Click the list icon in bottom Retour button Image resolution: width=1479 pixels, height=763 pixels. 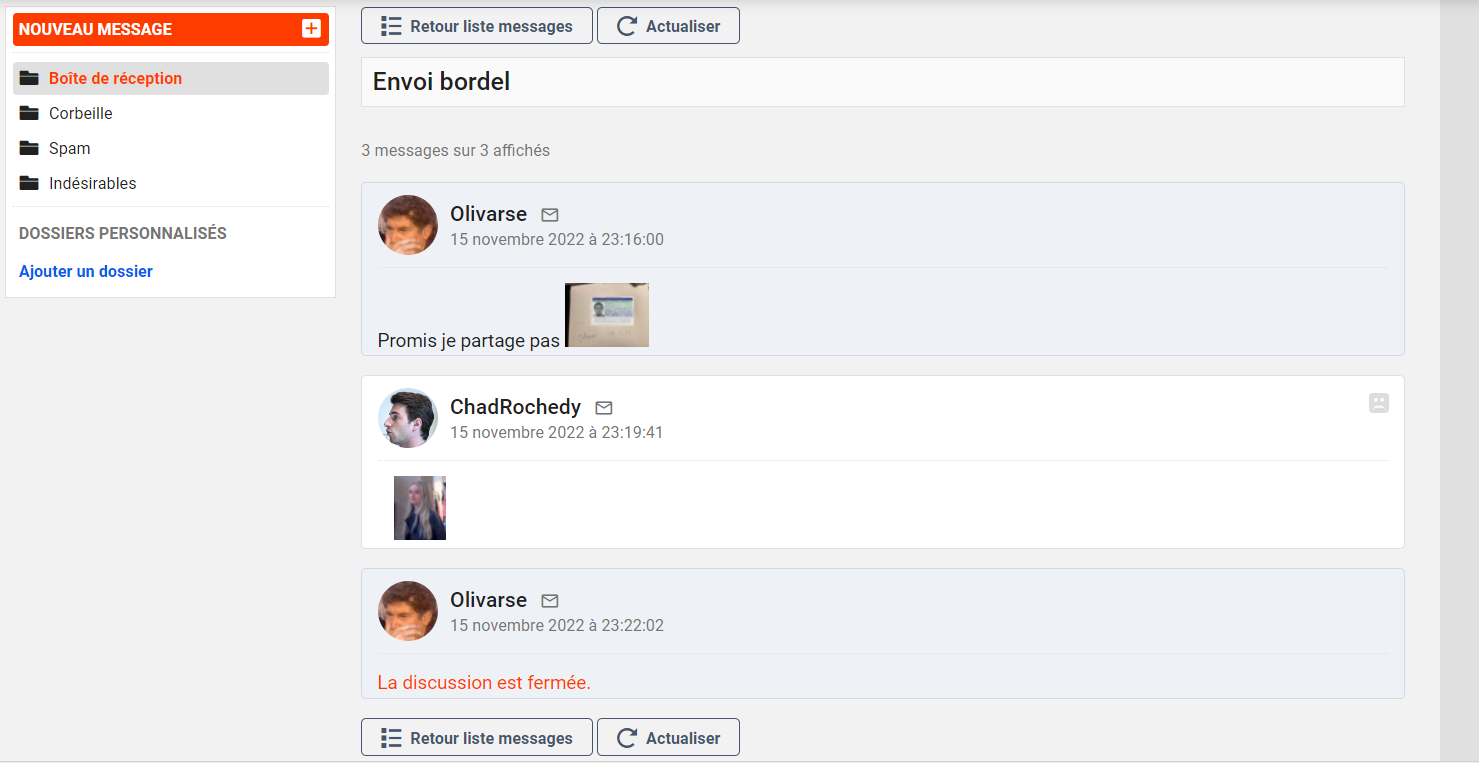coord(392,738)
